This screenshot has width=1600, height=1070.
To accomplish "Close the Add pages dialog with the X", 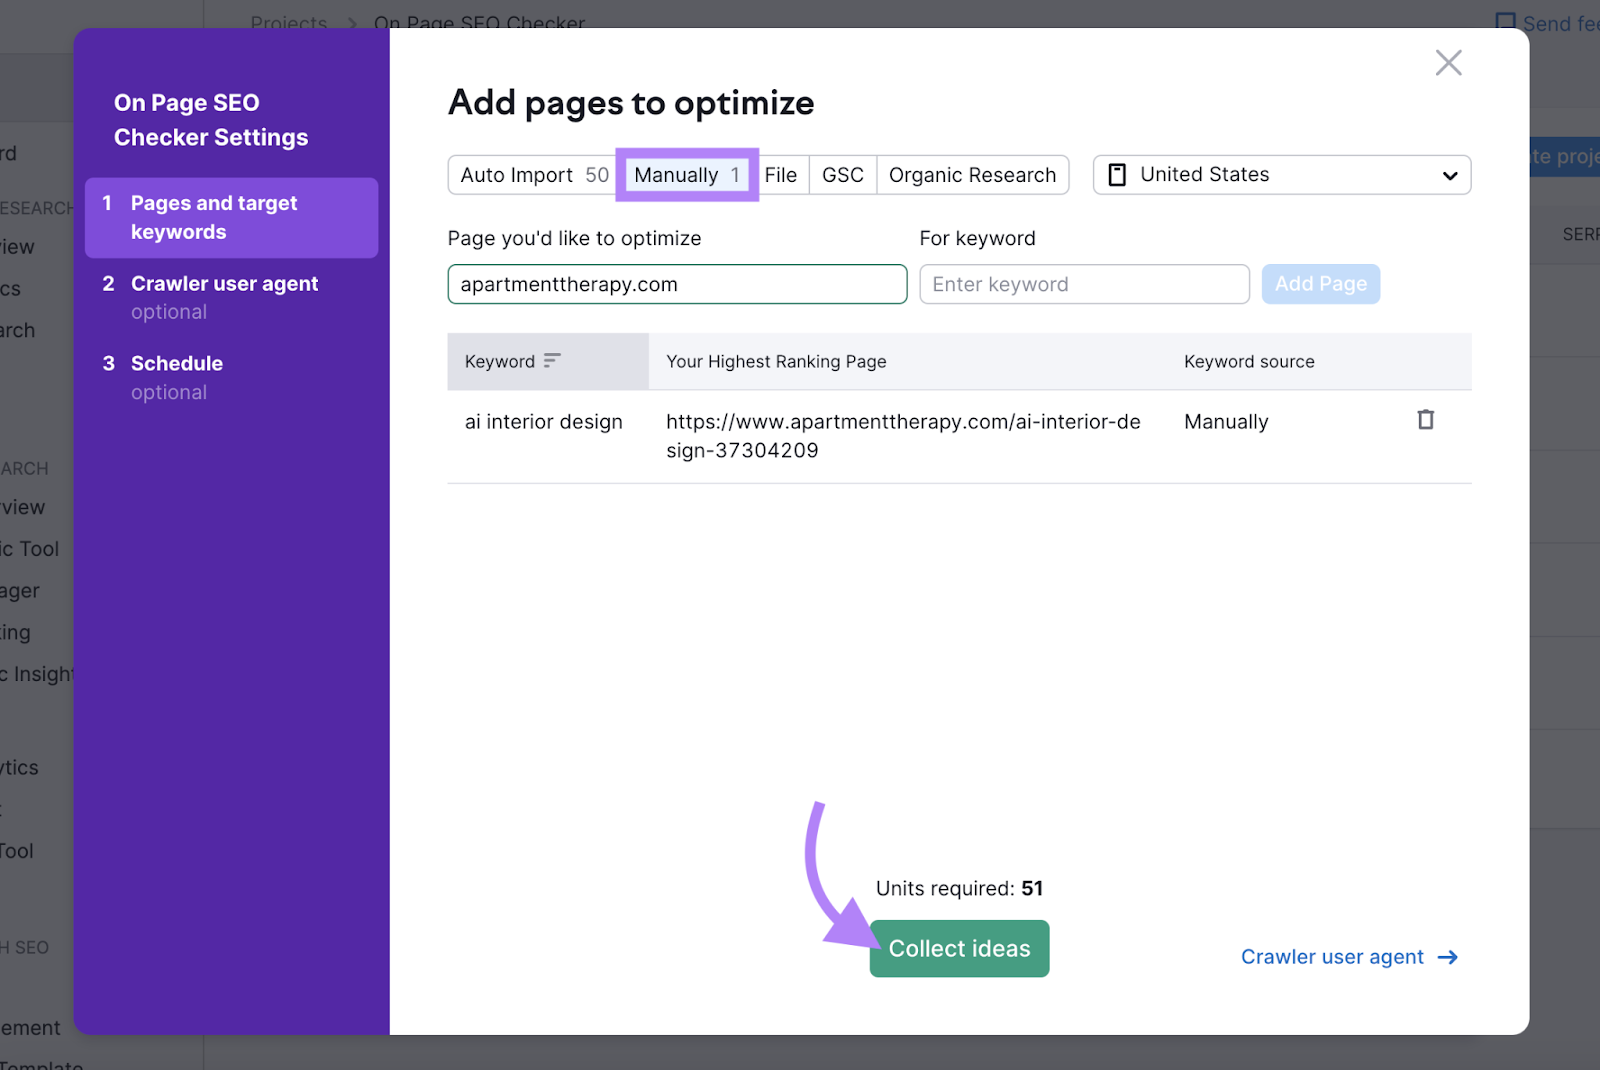I will coord(1448,62).
